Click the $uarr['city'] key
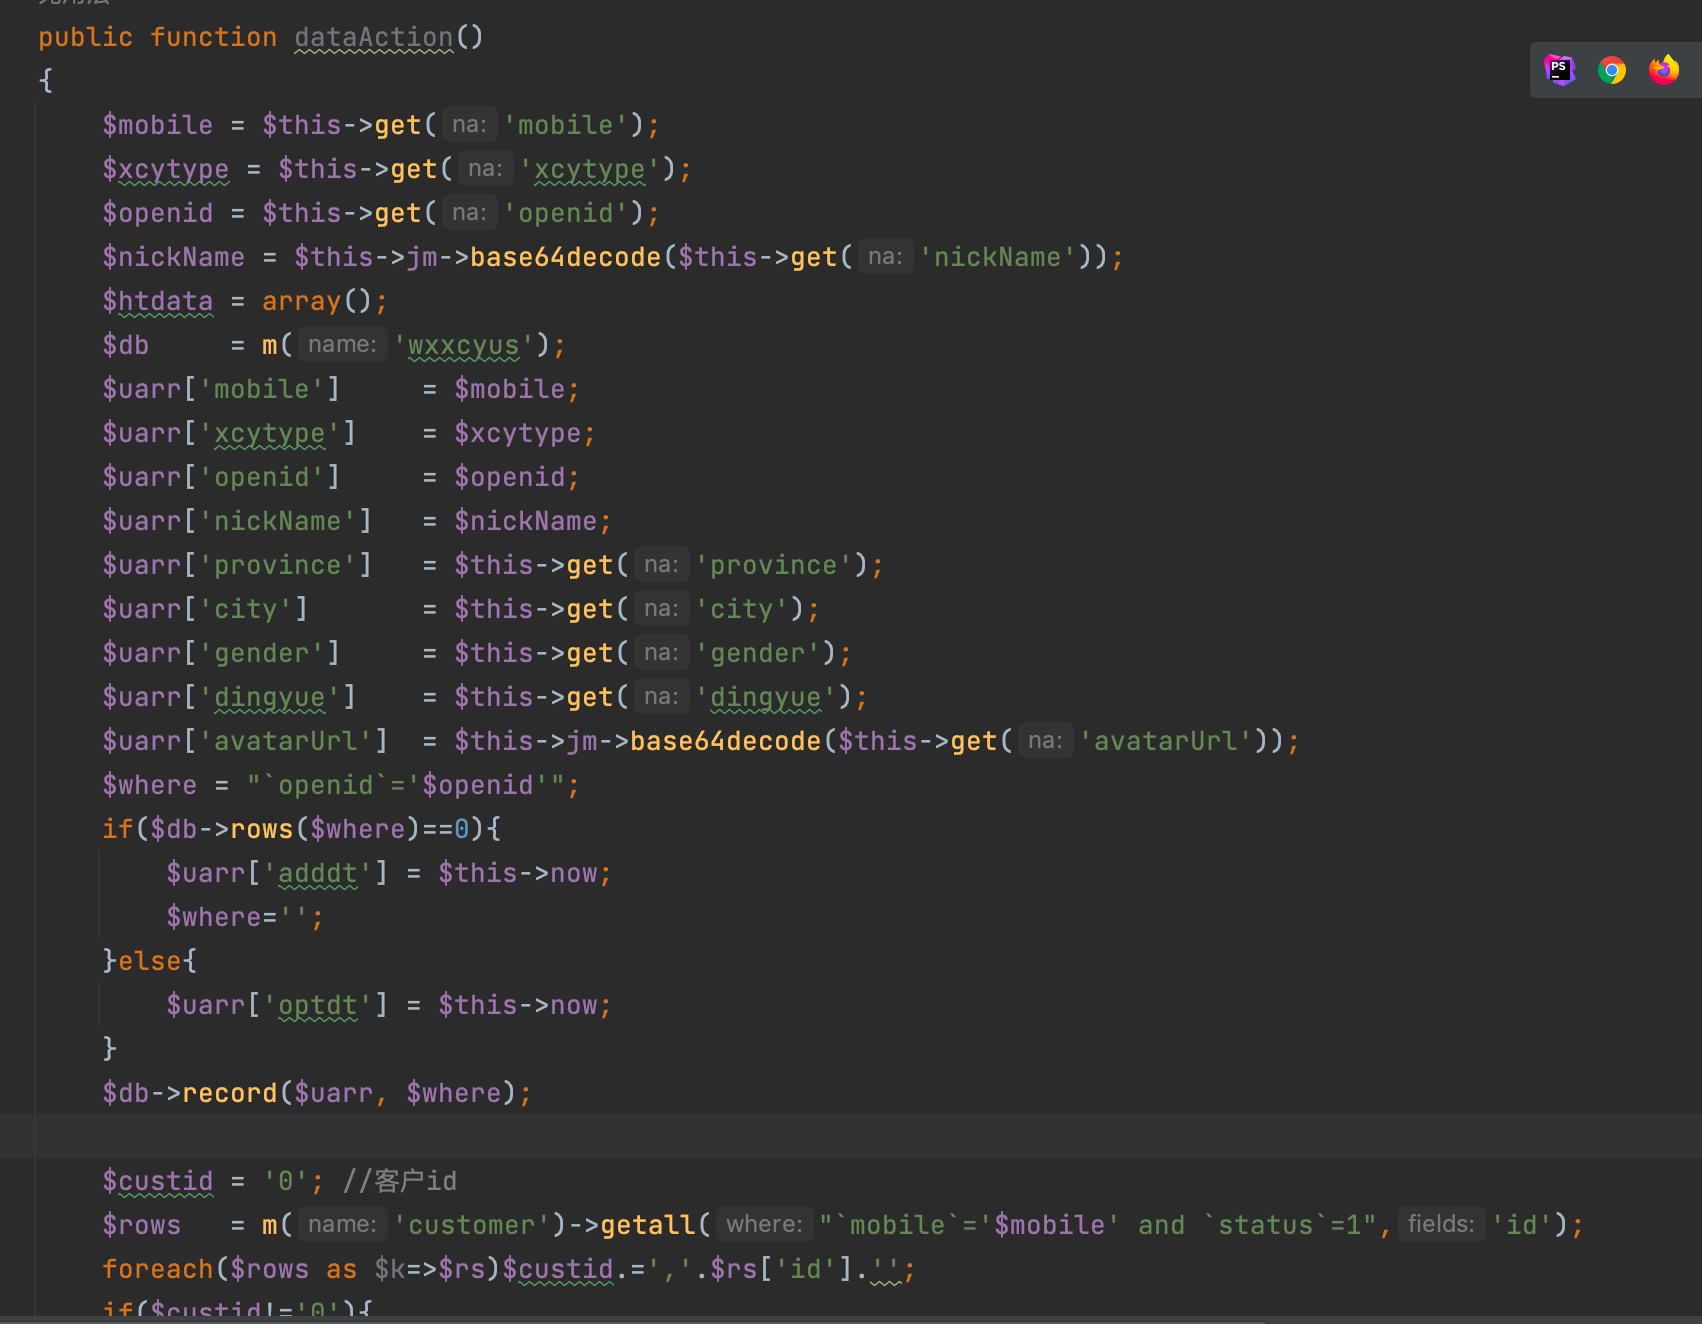The height and width of the screenshot is (1324, 1702). point(205,609)
